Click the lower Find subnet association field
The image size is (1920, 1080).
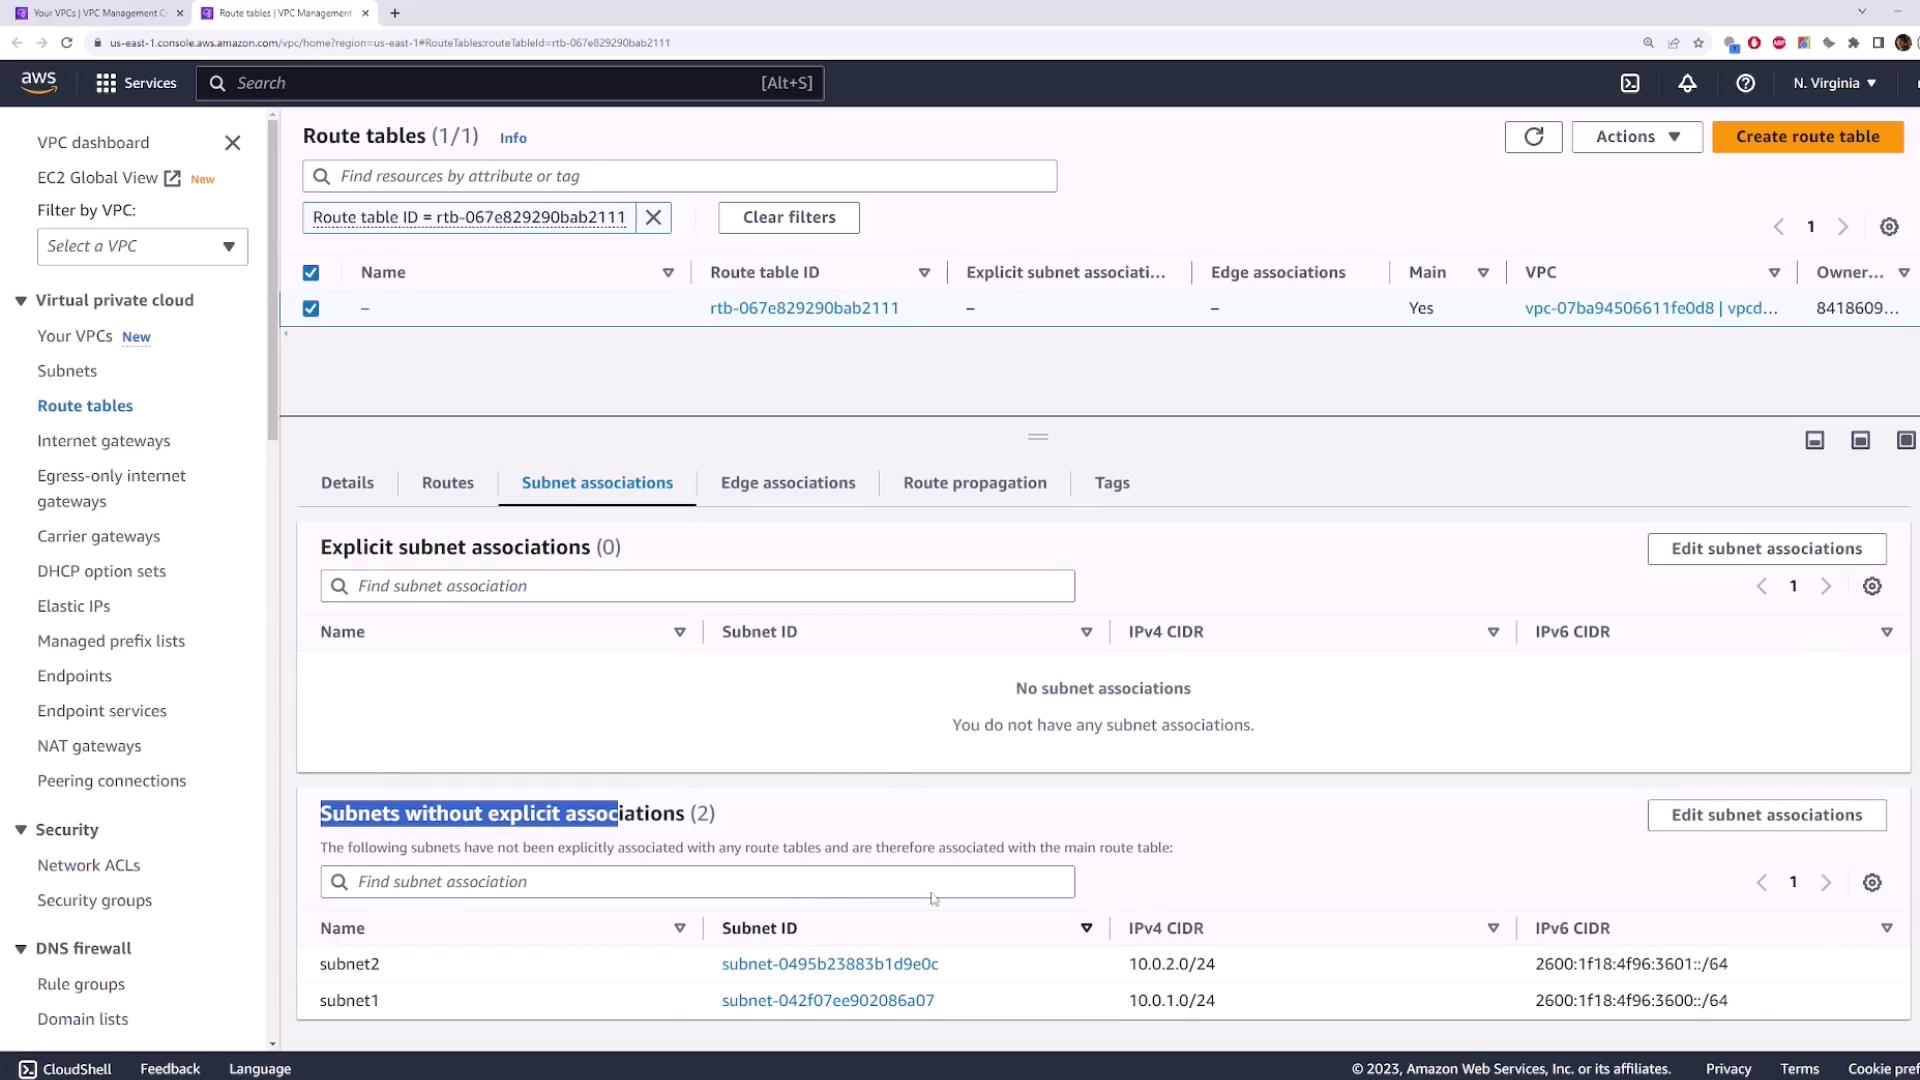(x=697, y=882)
